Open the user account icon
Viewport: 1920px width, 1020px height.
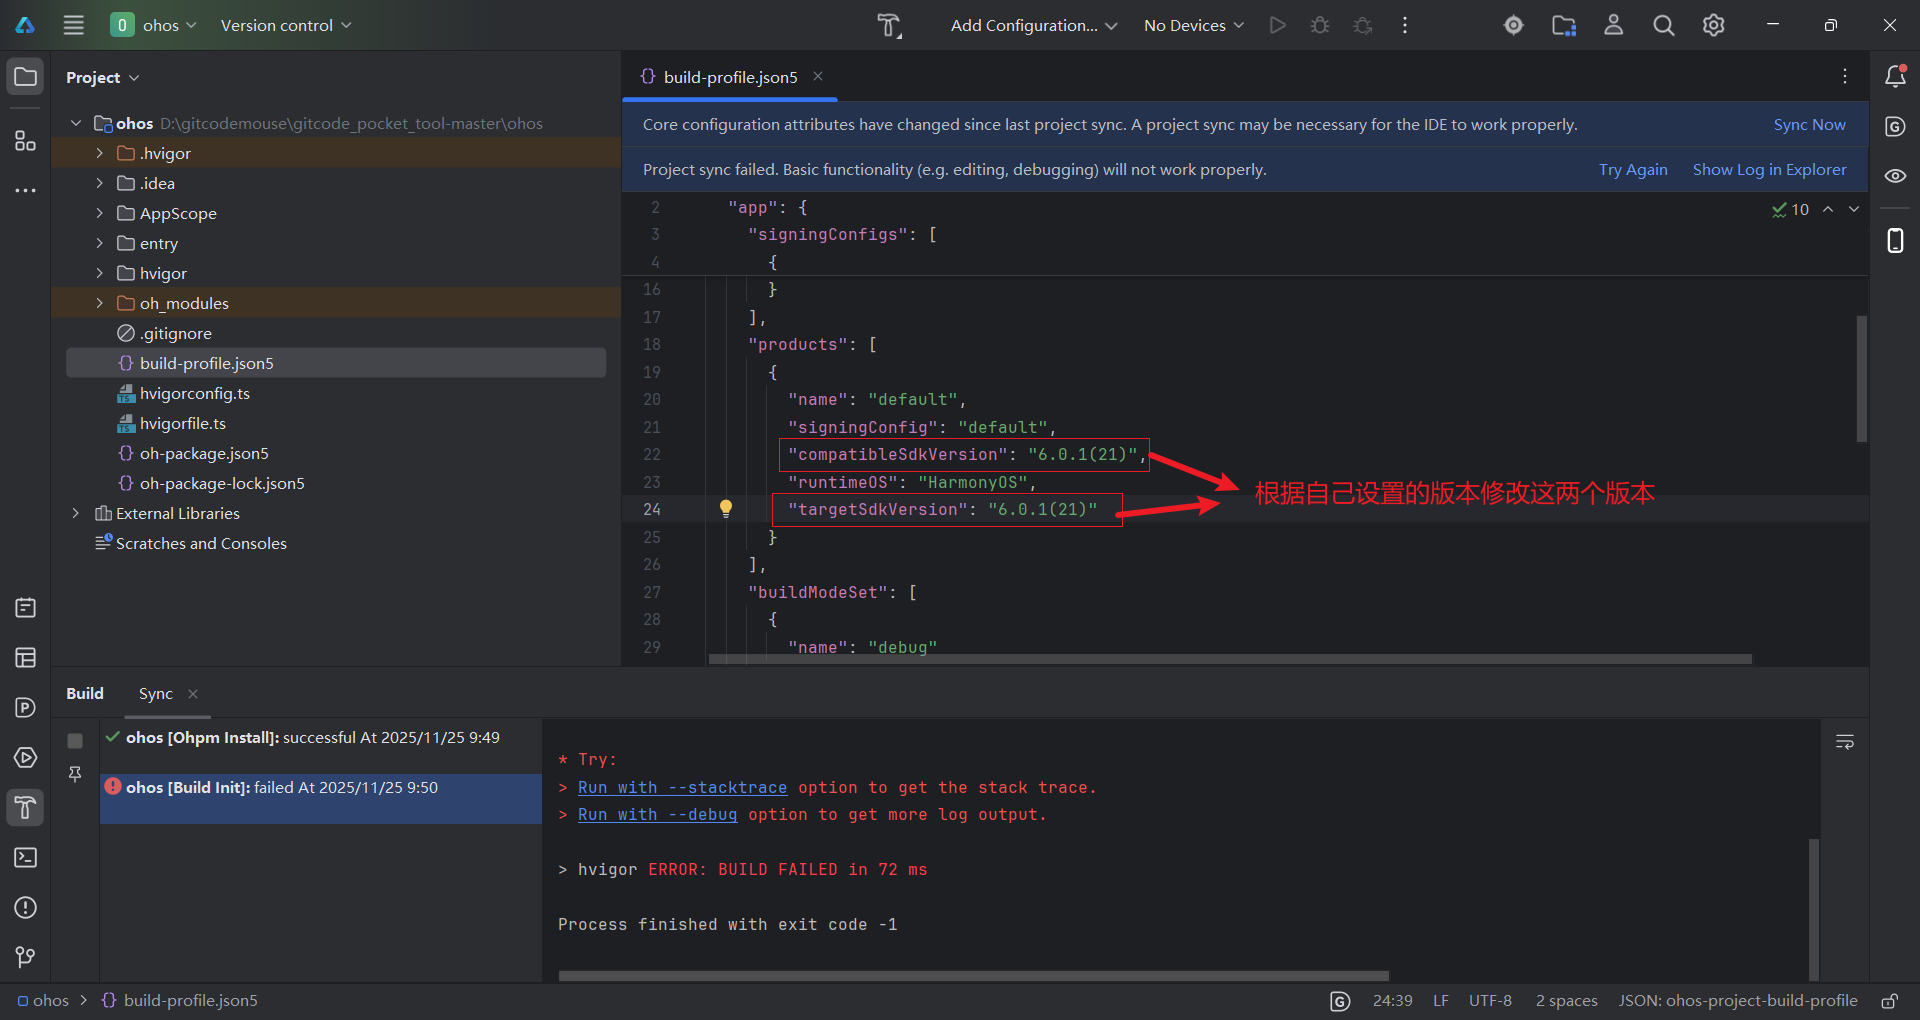[1614, 25]
